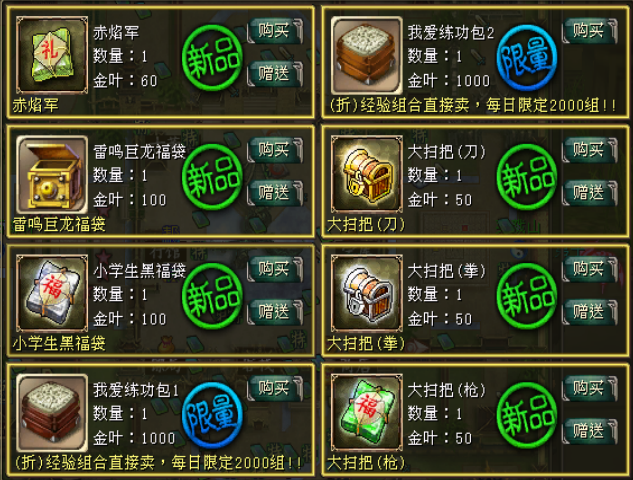Screen dimensions: 633x480
Task: Gift 大扫把(枪) using its 赠送 button
Action: 589,431
